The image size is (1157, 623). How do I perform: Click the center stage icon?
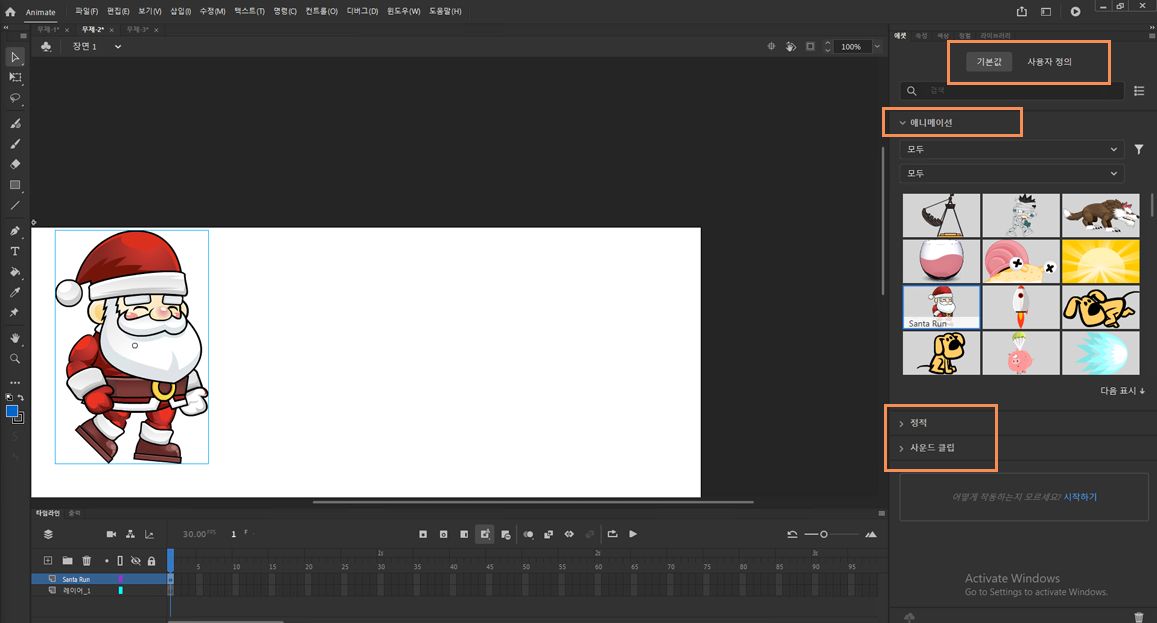pos(771,46)
